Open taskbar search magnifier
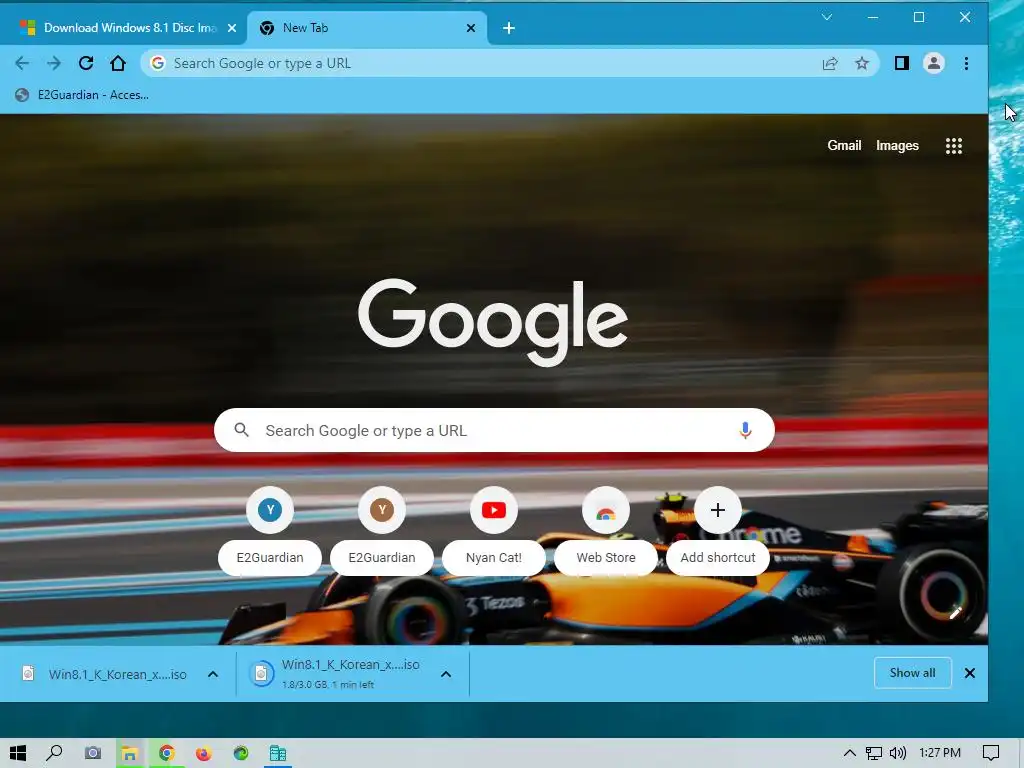Image resolution: width=1024 pixels, height=768 pixels. [x=55, y=753]
